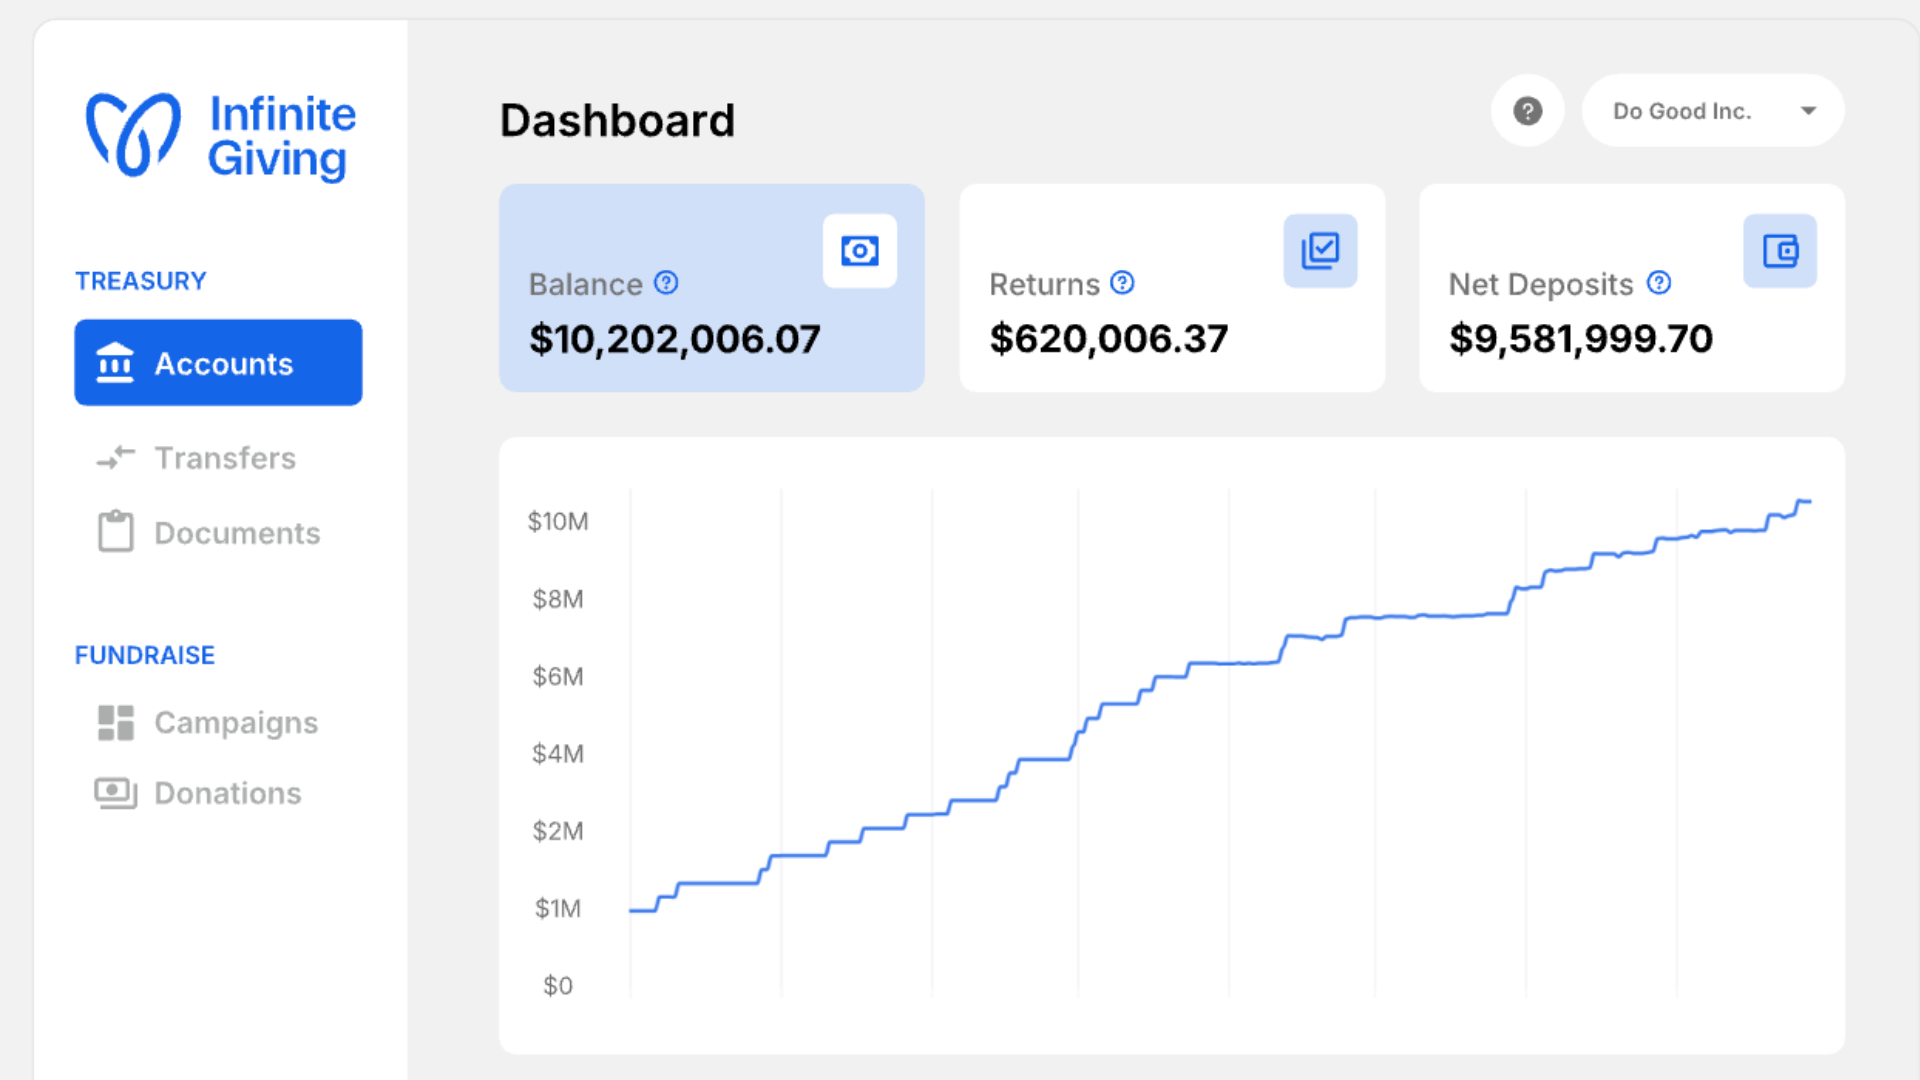
Task: Click the Balance card money icon
Action: coord(860,251)
